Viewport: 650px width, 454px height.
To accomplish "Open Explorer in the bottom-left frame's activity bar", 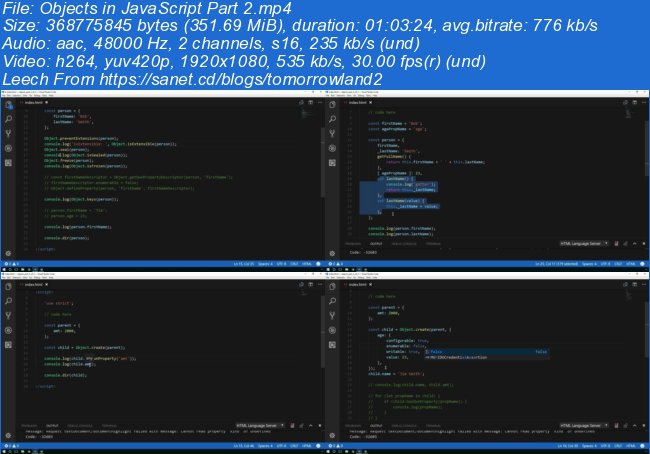I will tap(8, 287).
